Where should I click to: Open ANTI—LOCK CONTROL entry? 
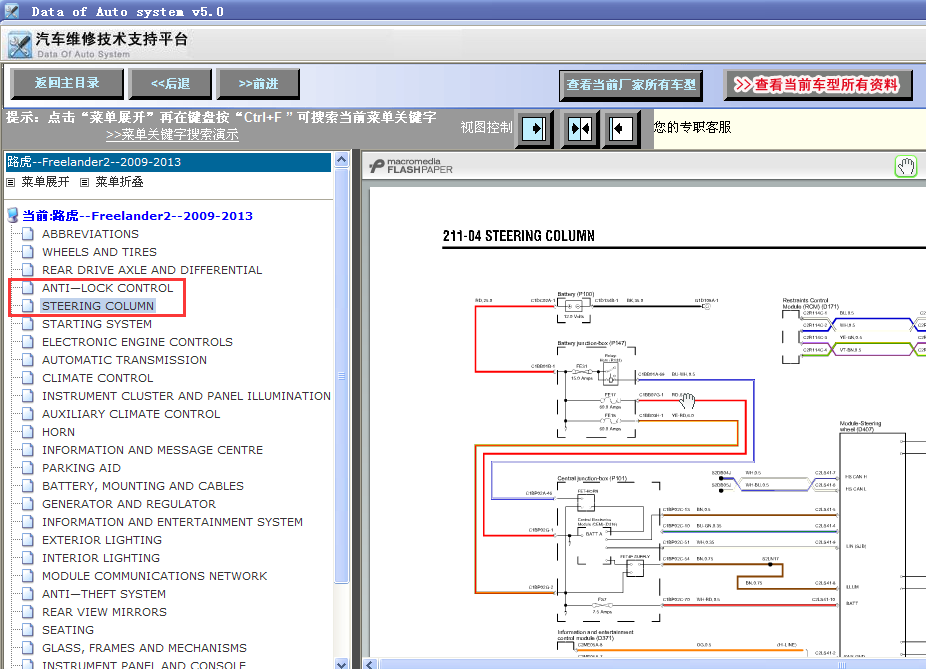pyautogui.click(x=107, y=288)
